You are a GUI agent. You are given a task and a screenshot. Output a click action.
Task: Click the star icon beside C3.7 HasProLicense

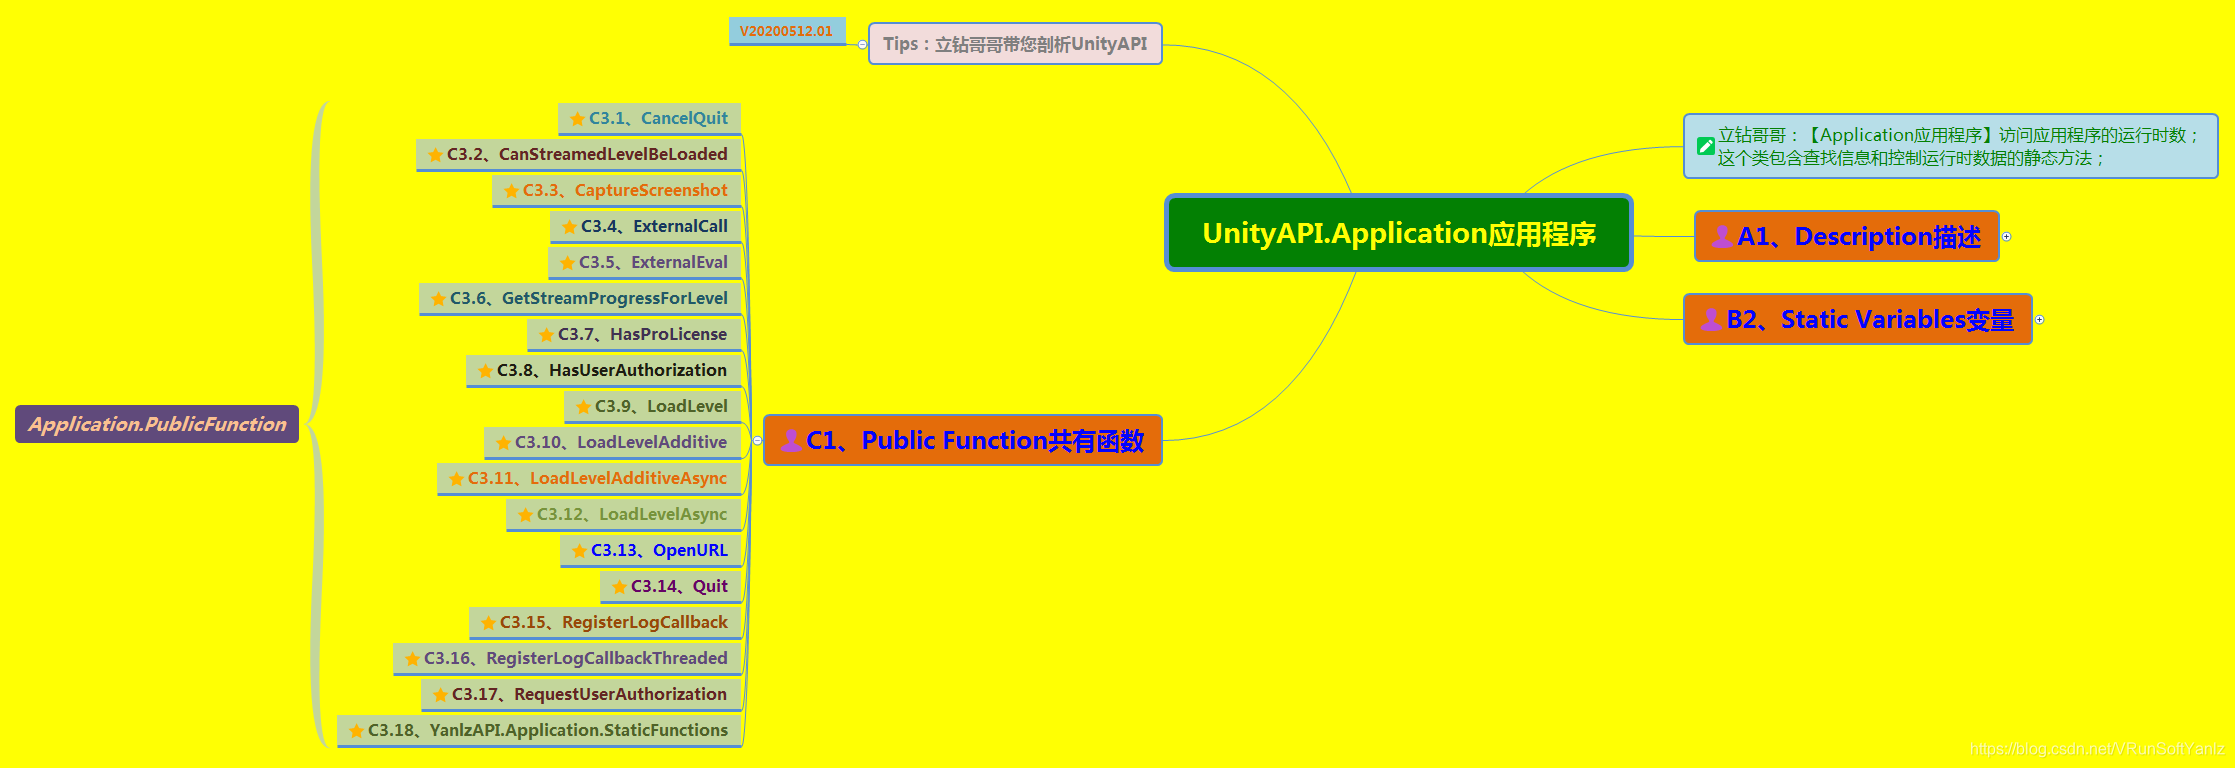coord(546,335)
